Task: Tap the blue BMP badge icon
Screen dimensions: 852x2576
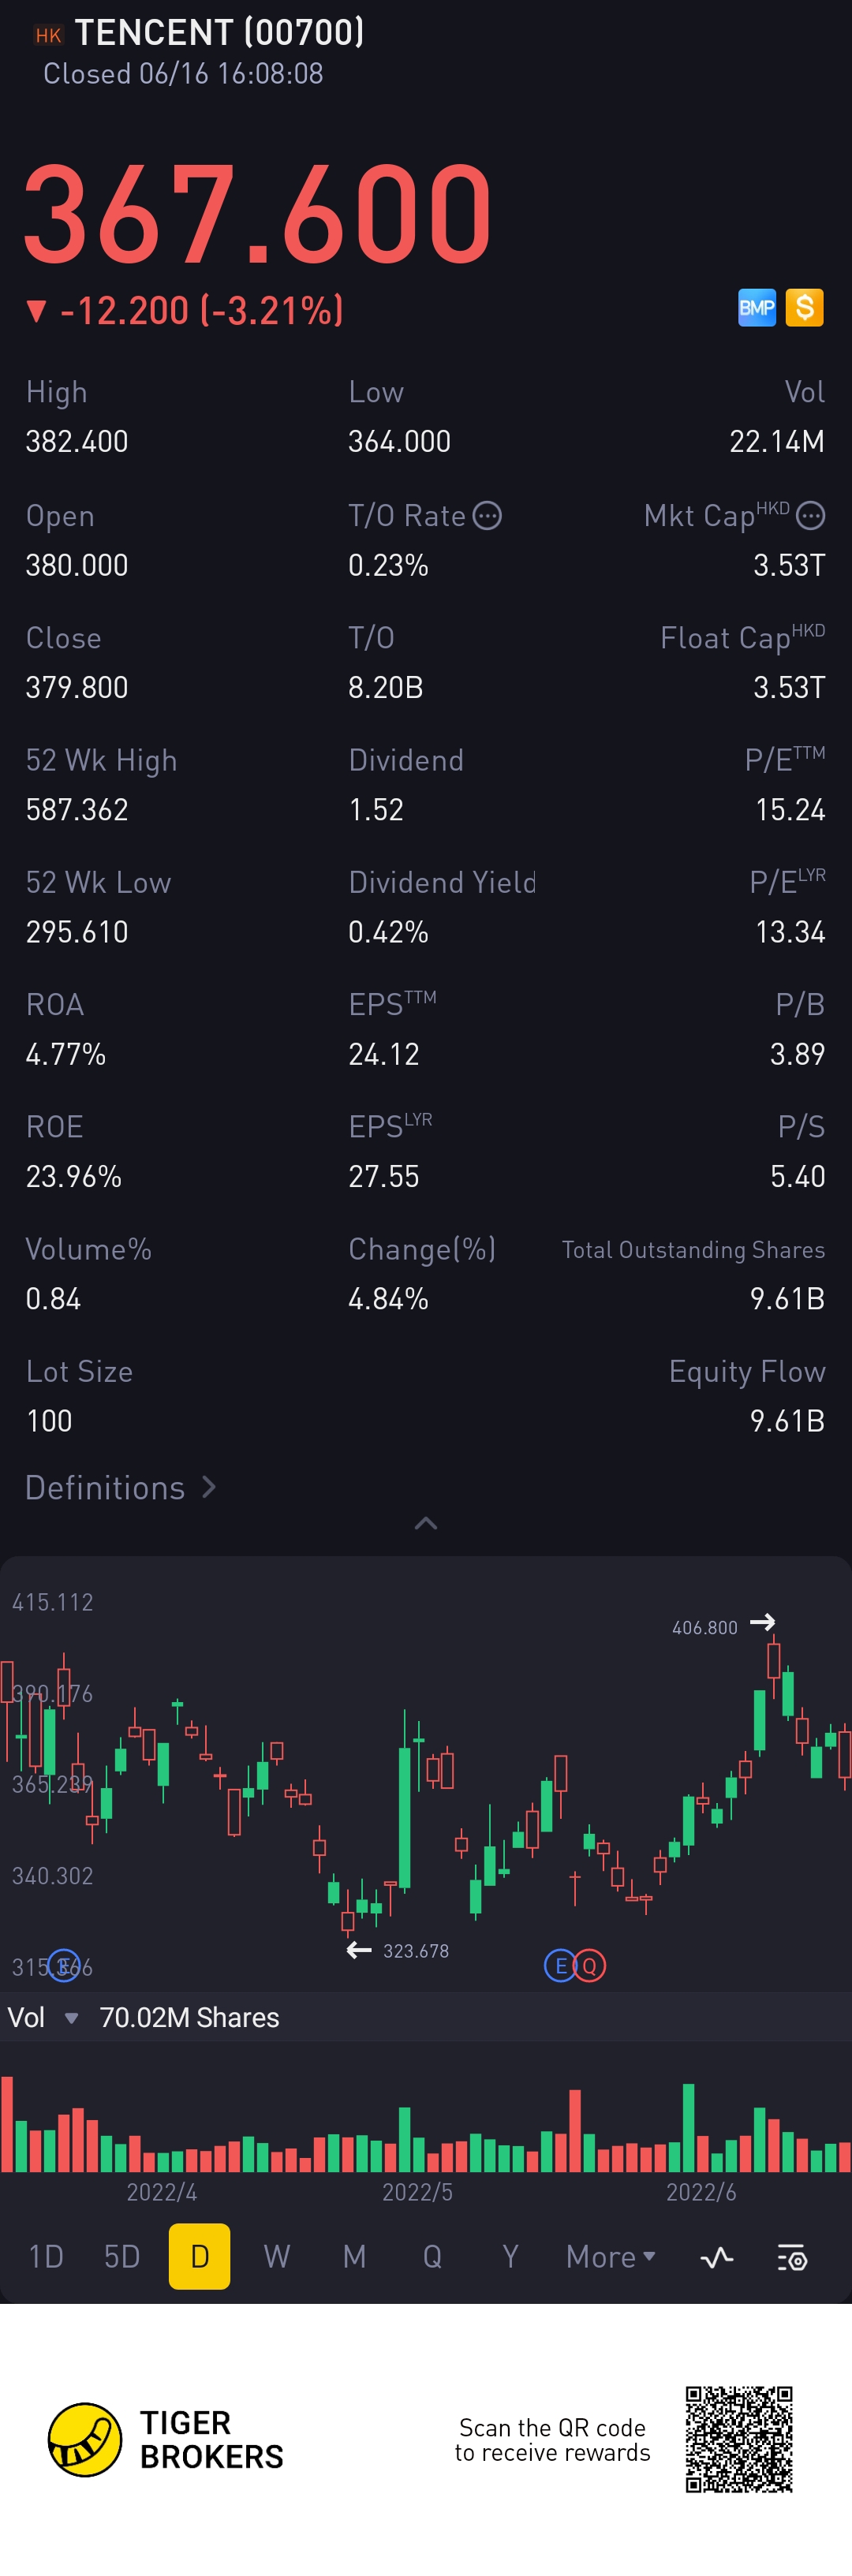Action: (x=756, y=308)
